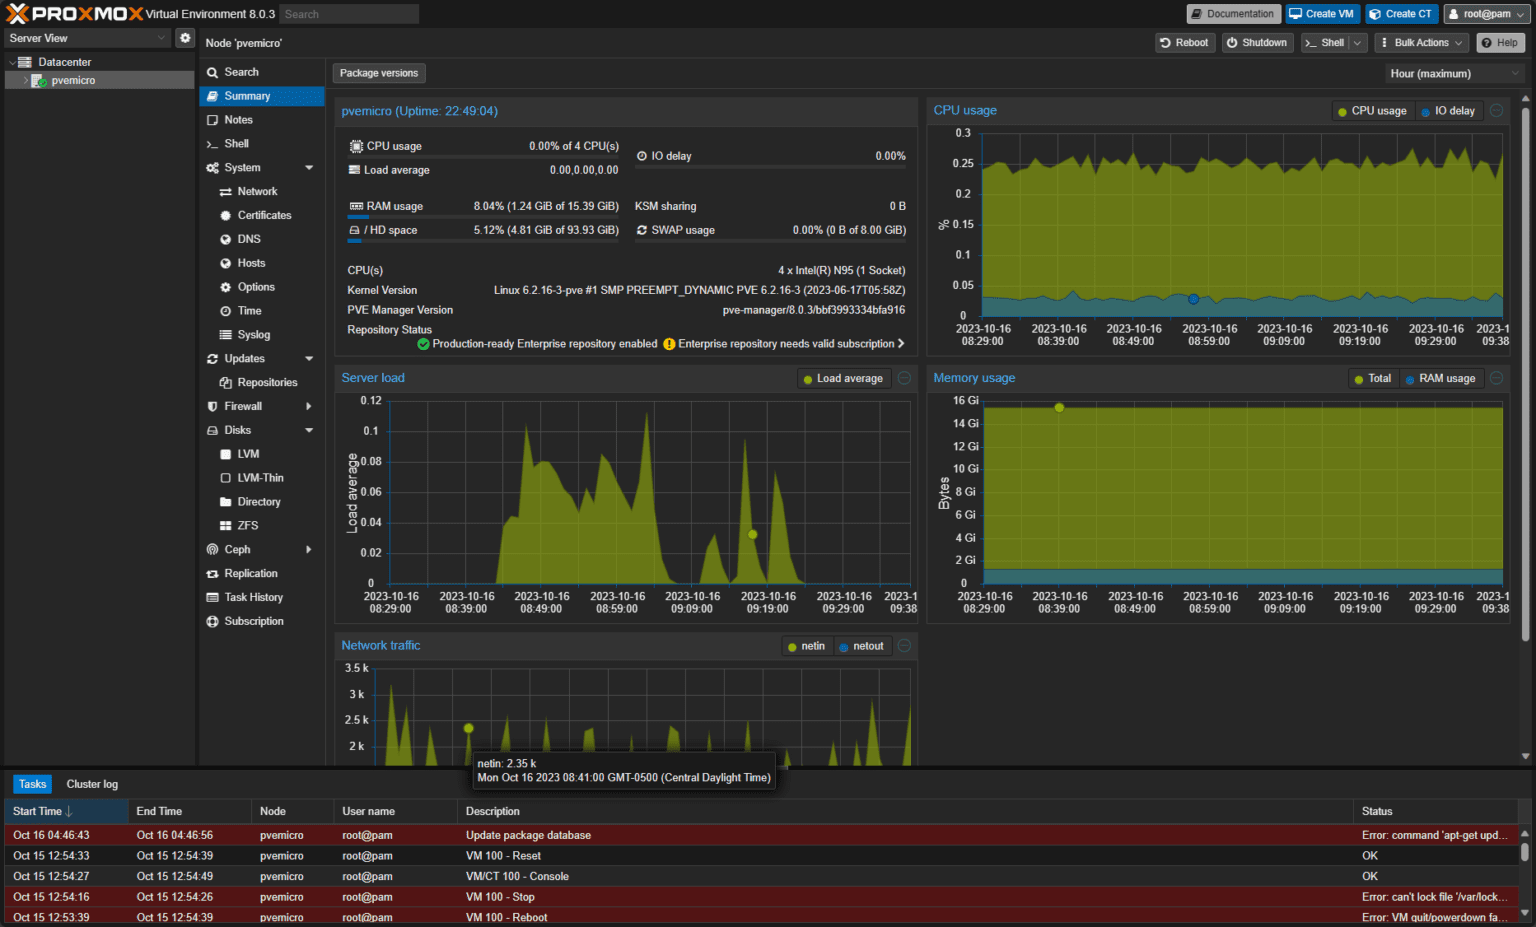Click the Create VM button
The image size is (1536, 927).
(x=1321, y=13)
